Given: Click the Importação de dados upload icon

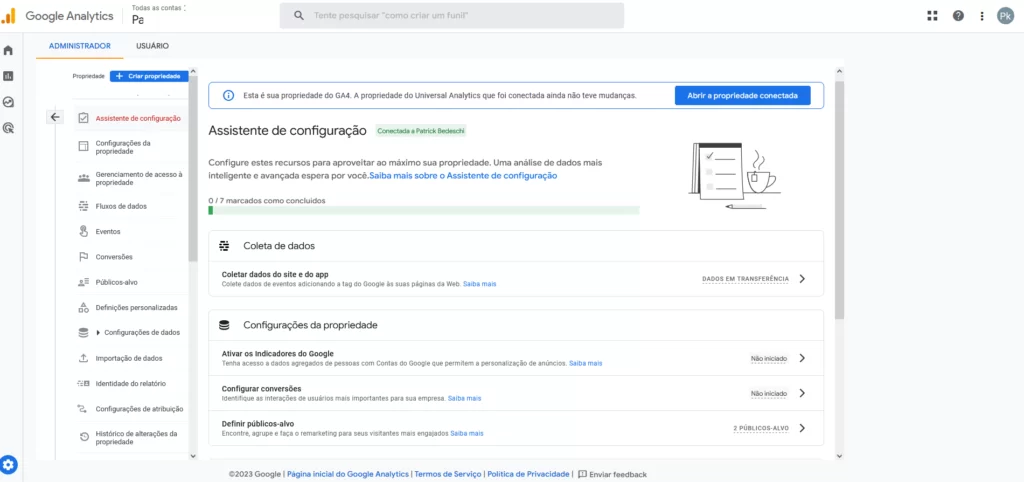Looking at the screenshot, I should (83, 358).
